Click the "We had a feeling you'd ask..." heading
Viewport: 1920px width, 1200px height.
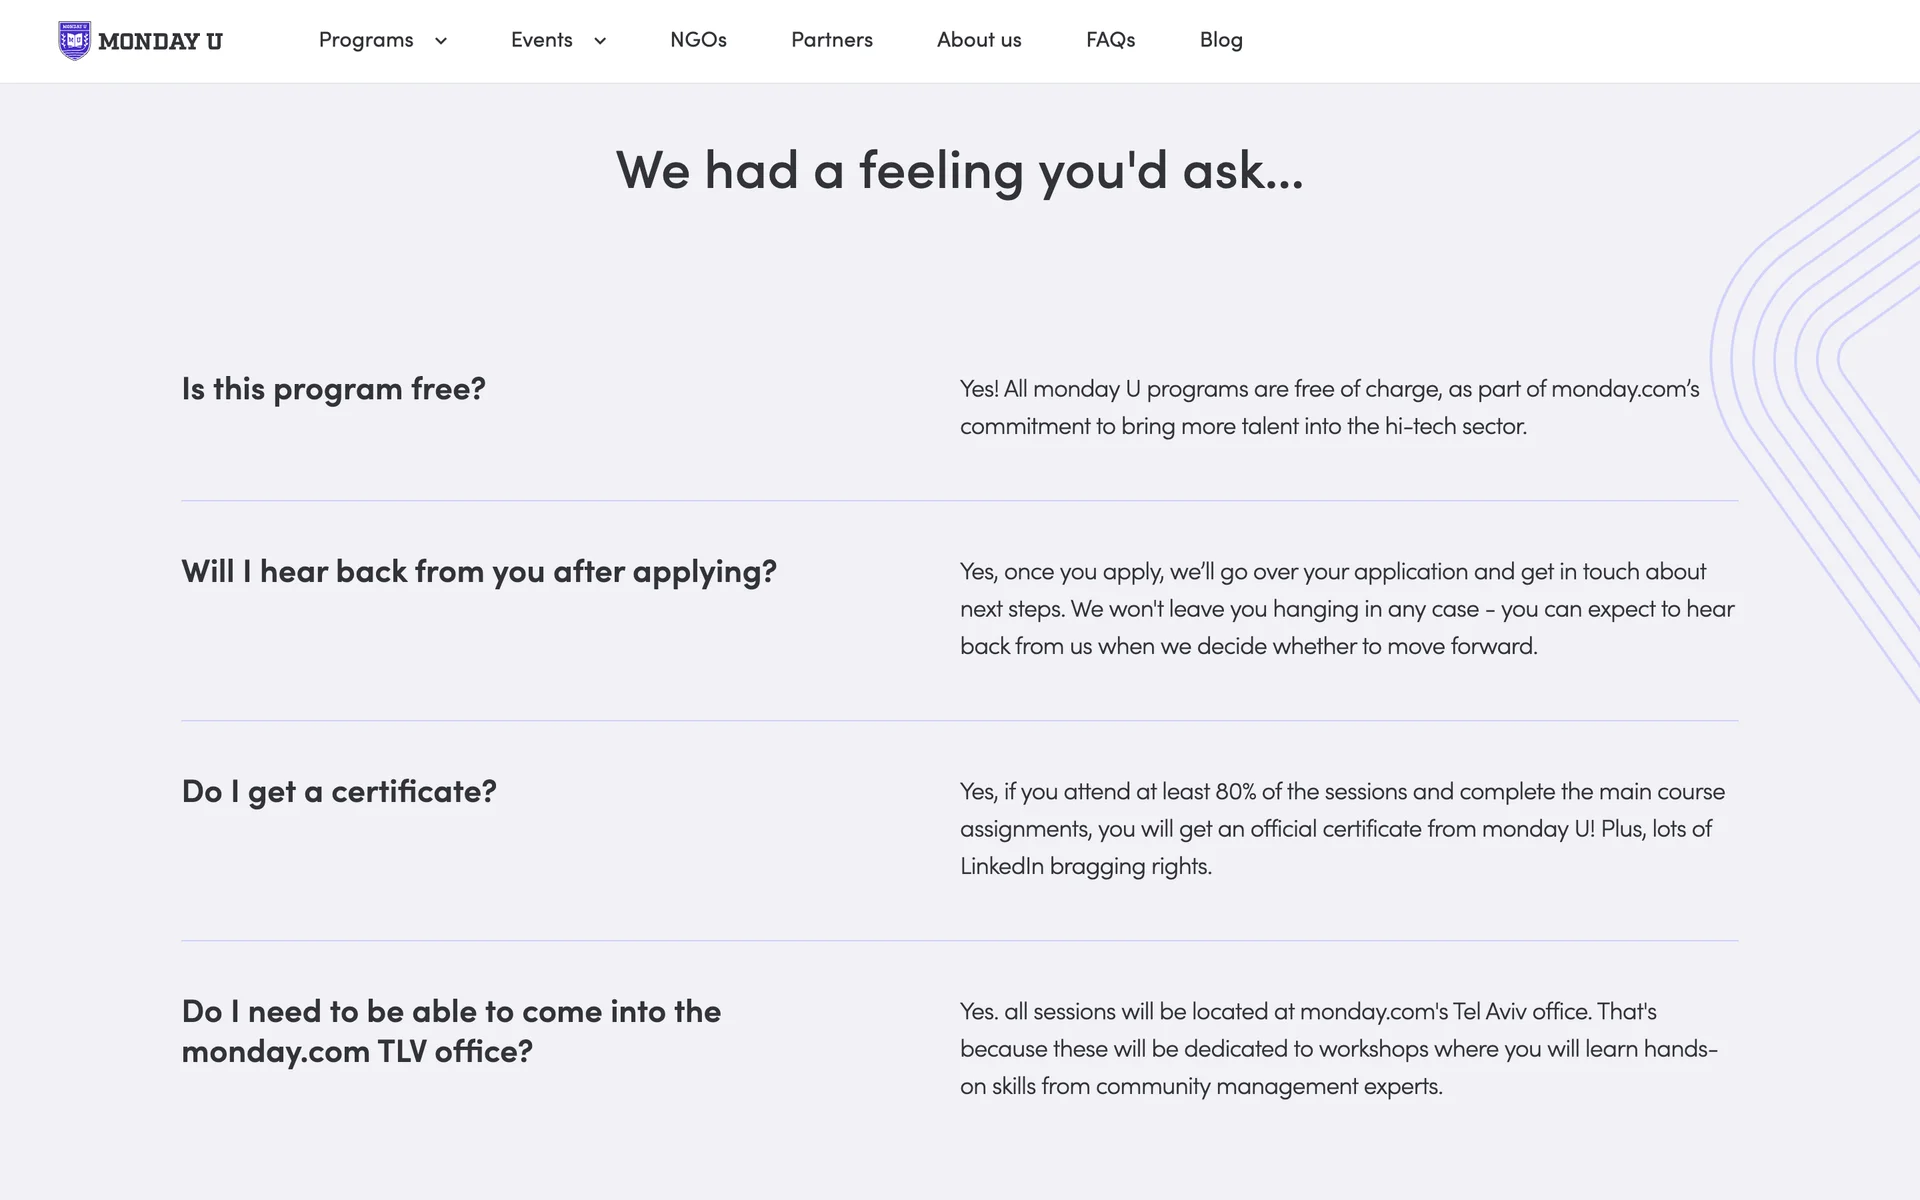coord(960,171)
